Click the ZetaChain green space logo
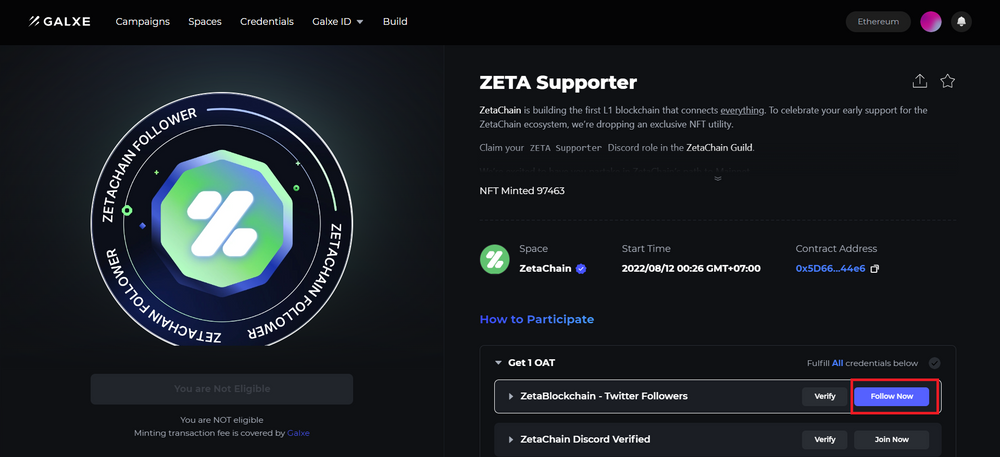The width and height of the screenshot is (1000, 457). (494, 259)
